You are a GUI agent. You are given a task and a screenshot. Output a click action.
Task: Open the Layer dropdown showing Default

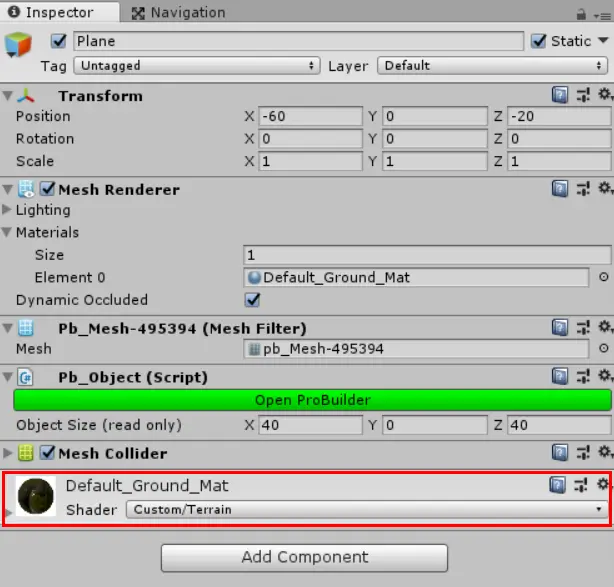(492, 66)
